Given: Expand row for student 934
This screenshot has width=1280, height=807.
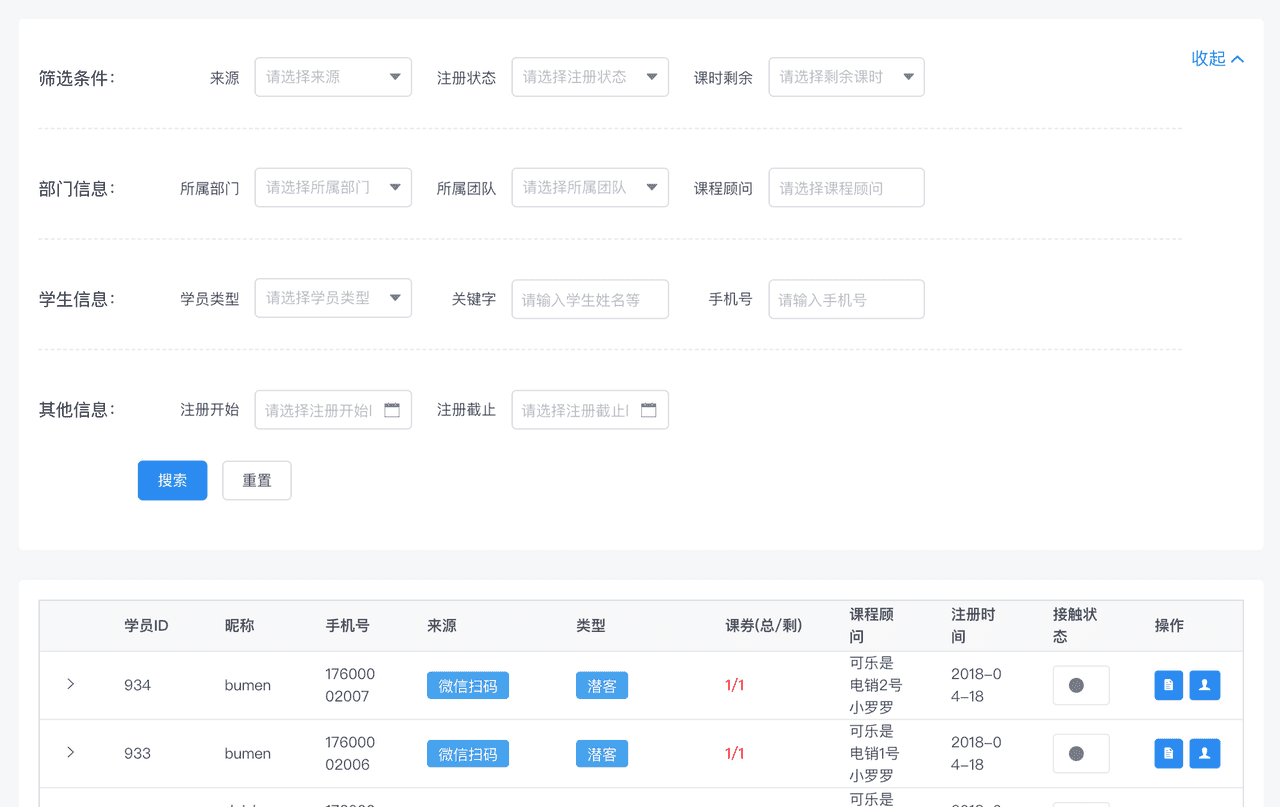Looking at the screenshot, I should click(x=71, y=684).
